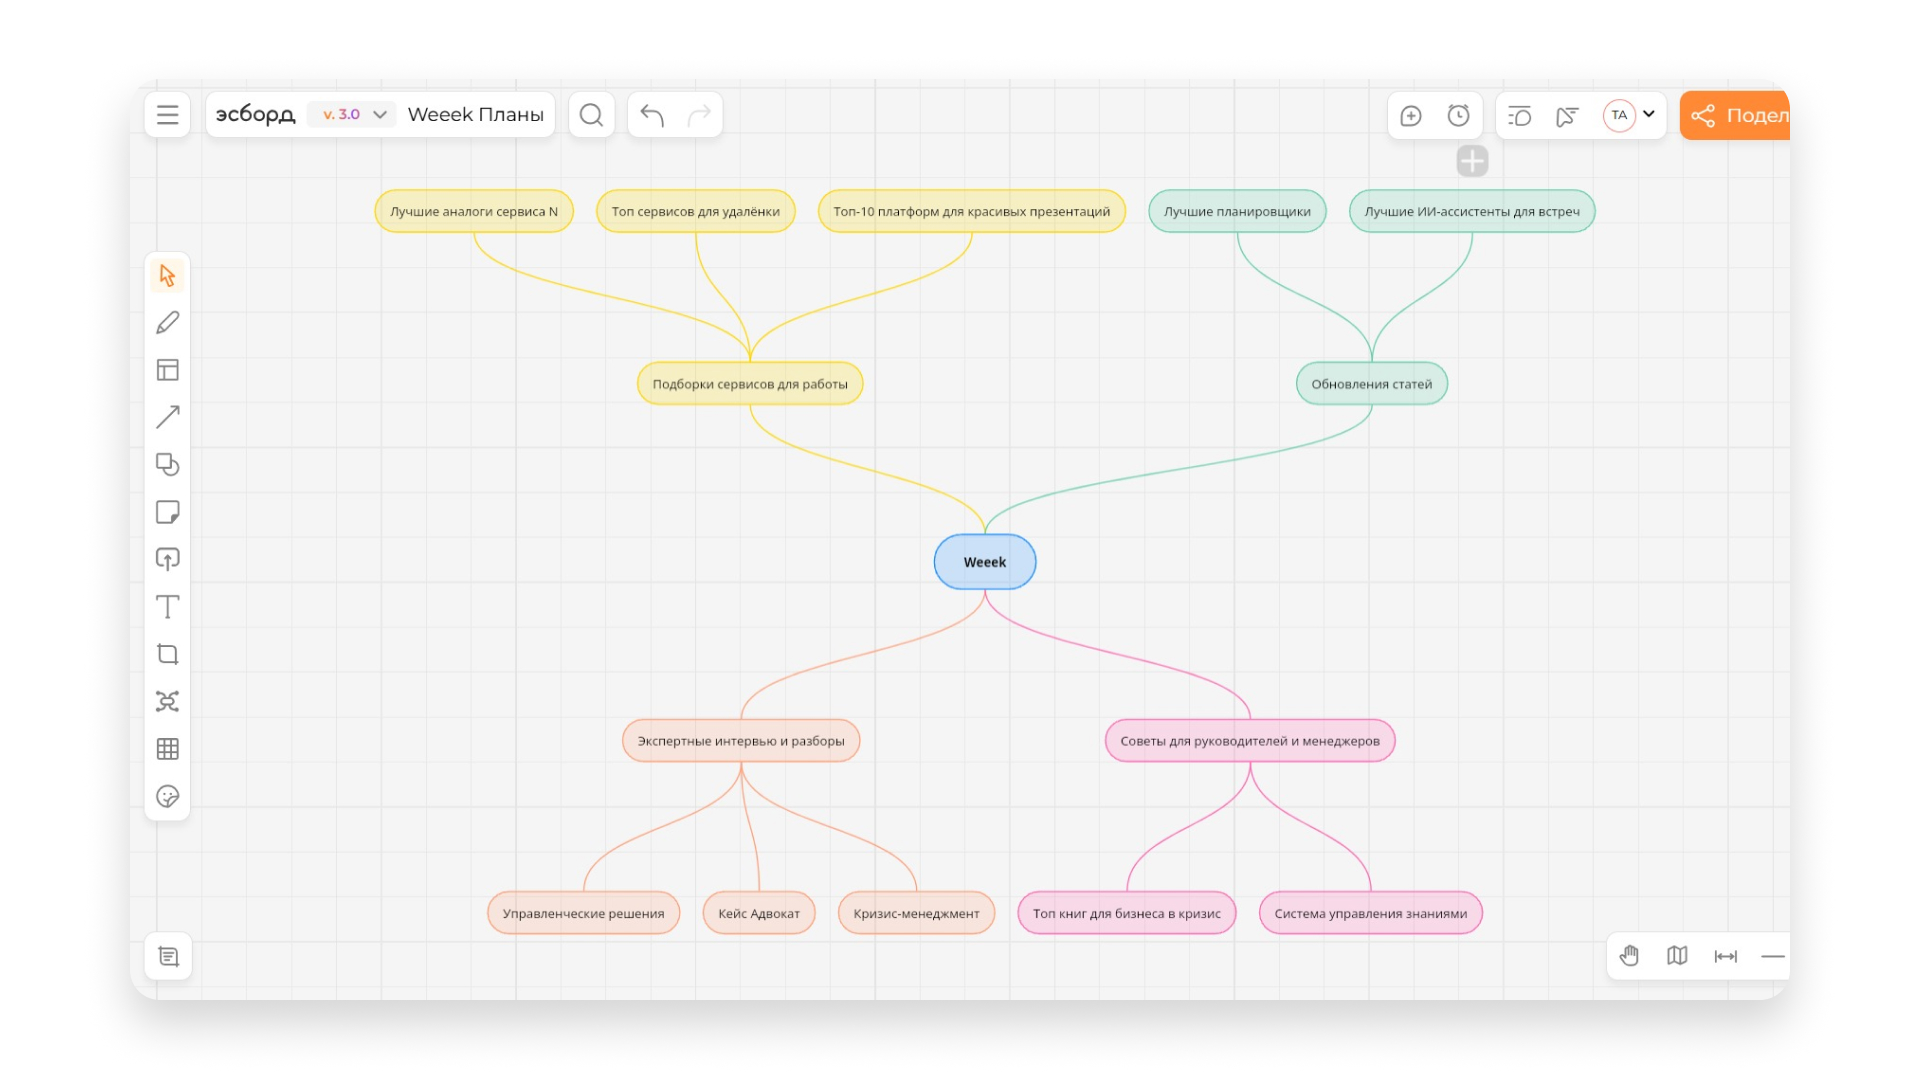Open the comments list icon
Screen dimensions: 1920x1080
pyautogui.click(x=1520, y=116)
